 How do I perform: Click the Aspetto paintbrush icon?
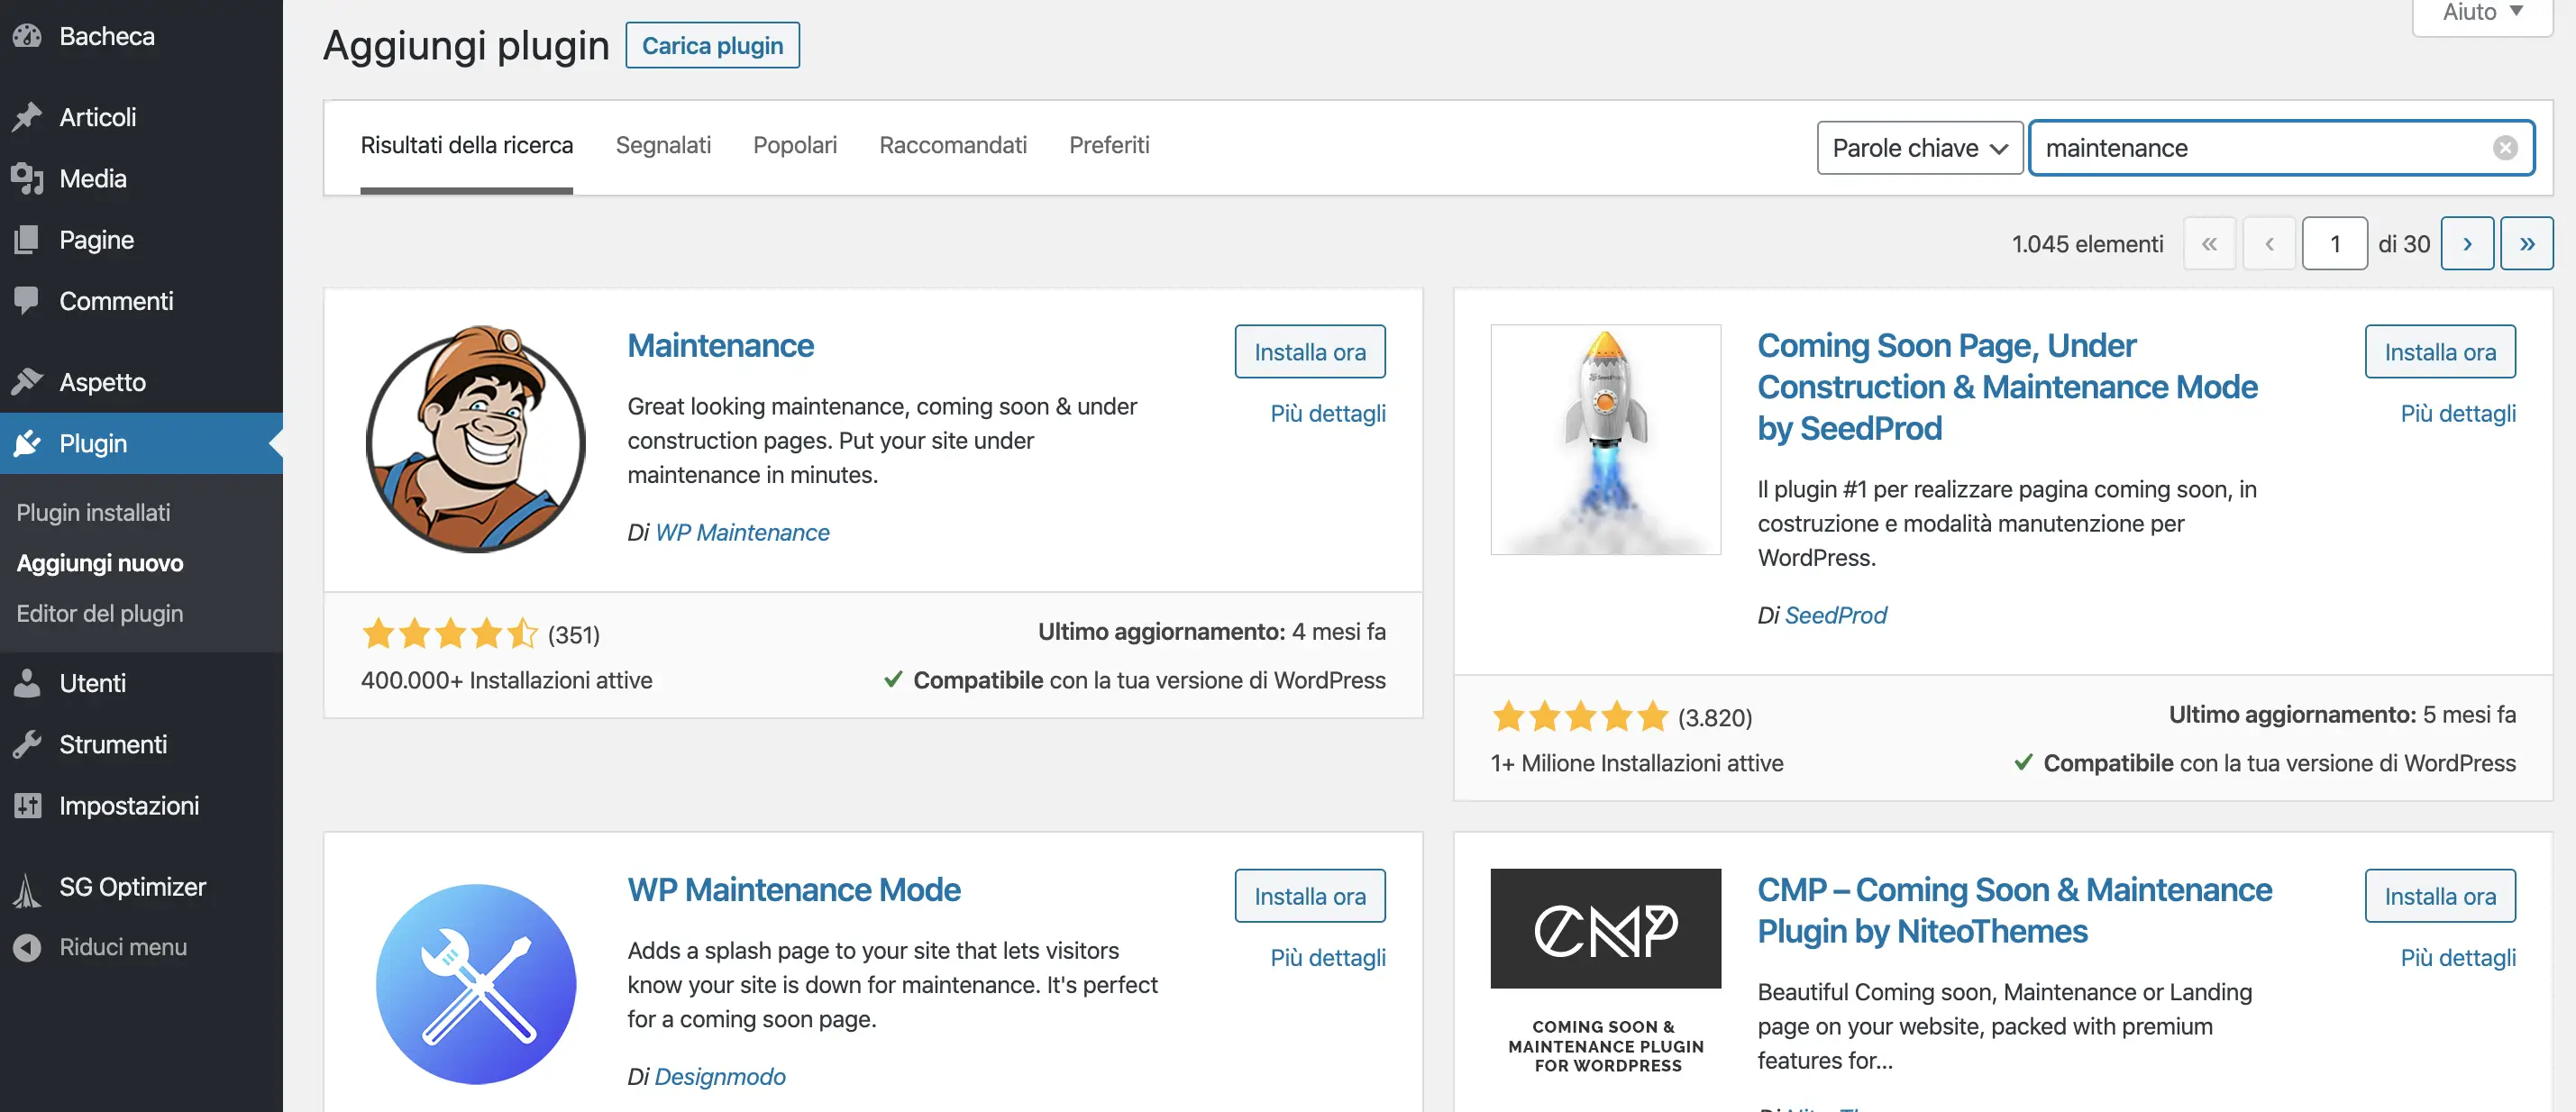(x=27, y=381)
